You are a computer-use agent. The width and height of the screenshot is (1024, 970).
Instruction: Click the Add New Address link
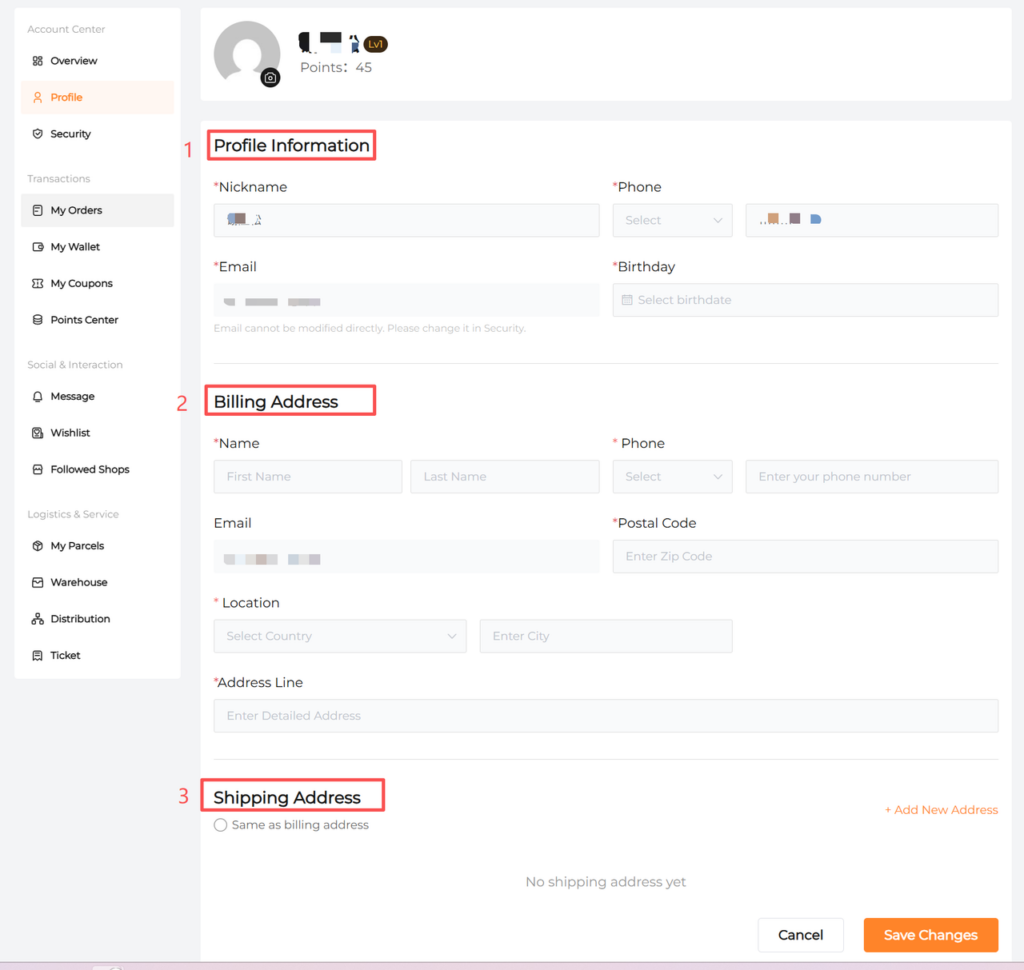point(941,810)
